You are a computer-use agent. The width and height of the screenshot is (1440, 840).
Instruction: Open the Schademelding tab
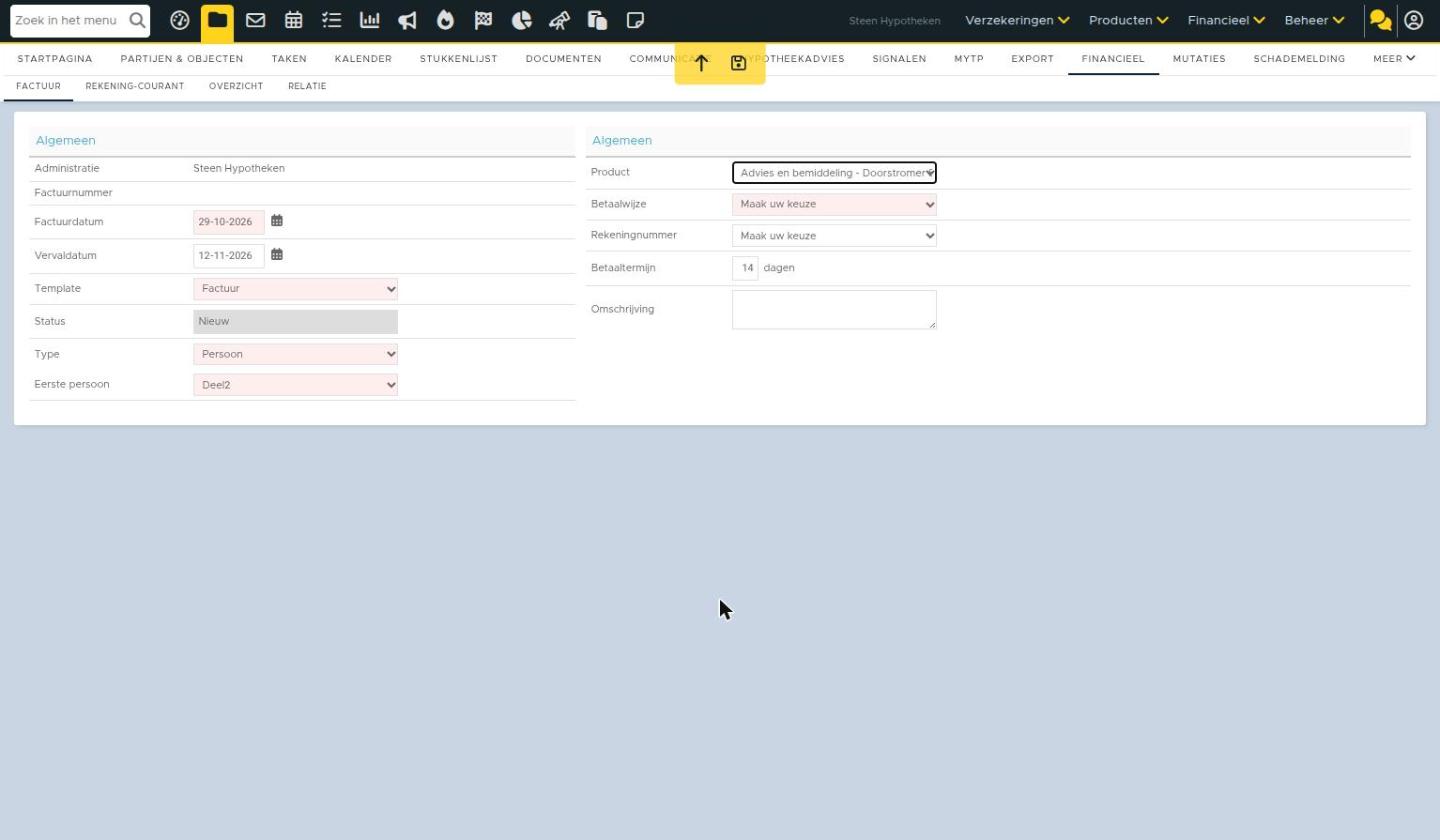click(x=1299, y=59)
